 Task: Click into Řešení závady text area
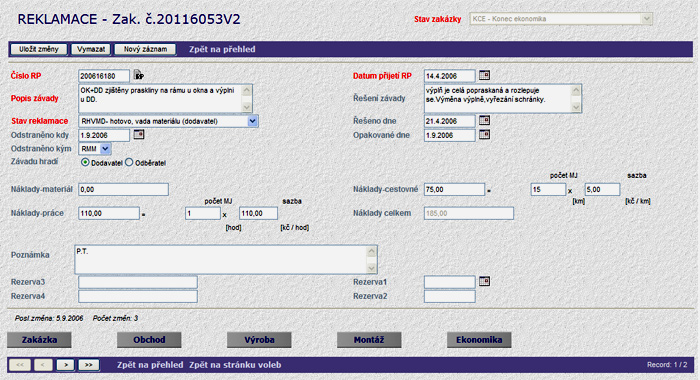503,99
